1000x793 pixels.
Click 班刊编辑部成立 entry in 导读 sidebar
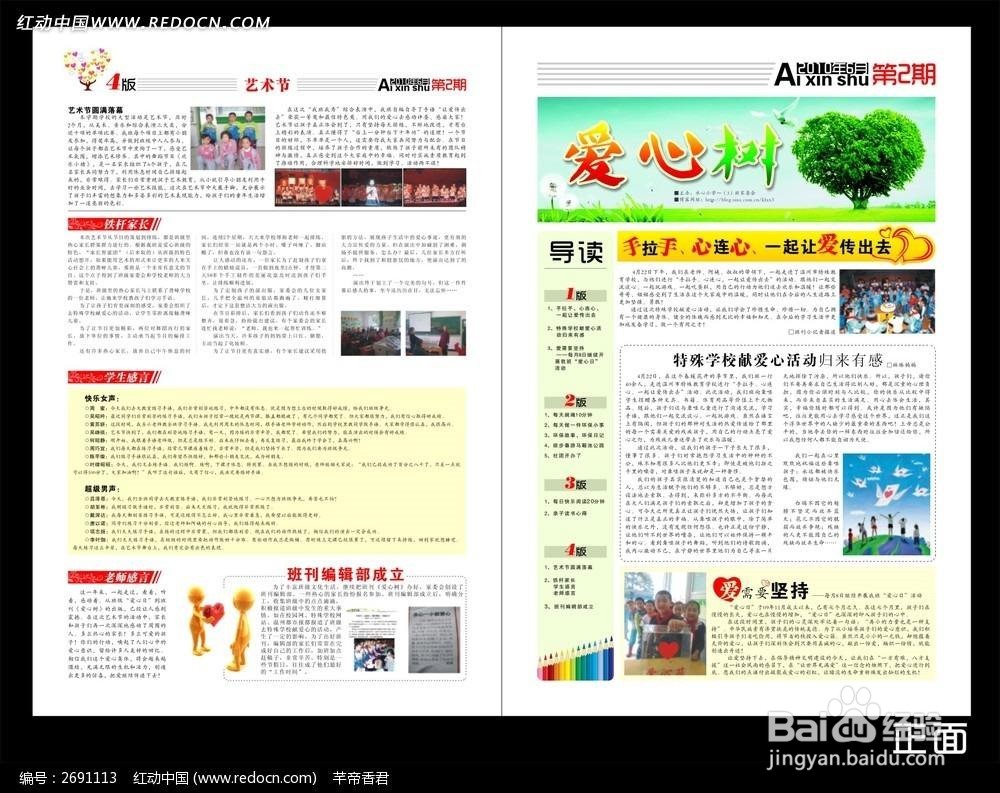tap(571, 606)
